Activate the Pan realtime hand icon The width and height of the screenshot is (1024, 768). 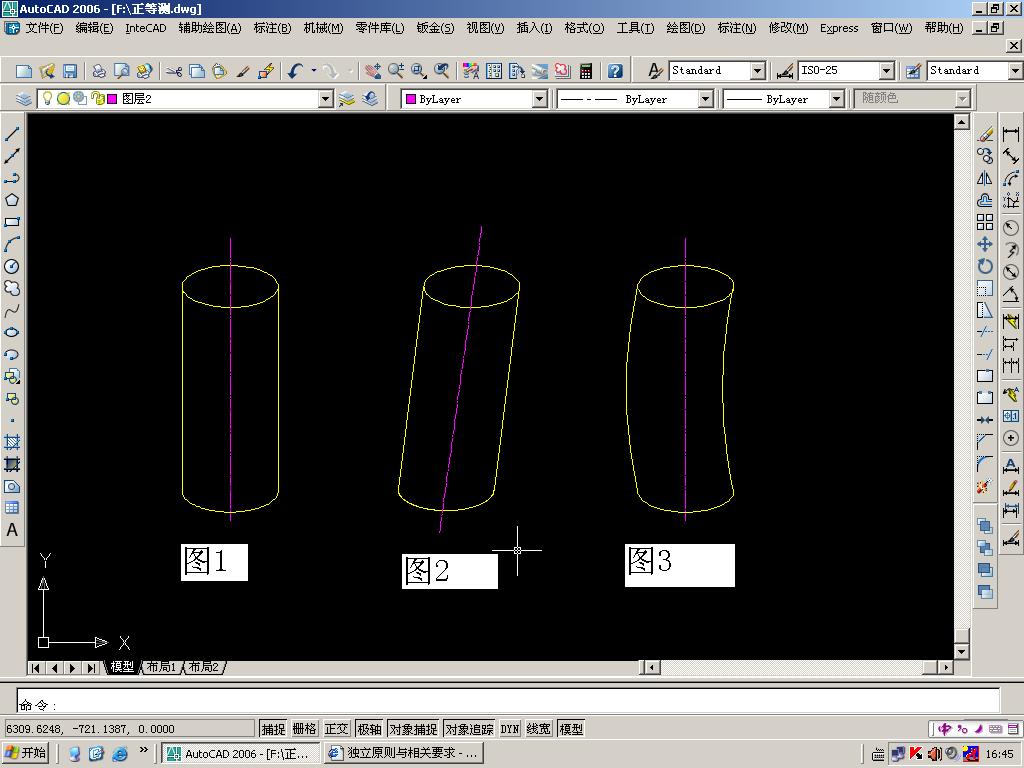pos(373,71)
